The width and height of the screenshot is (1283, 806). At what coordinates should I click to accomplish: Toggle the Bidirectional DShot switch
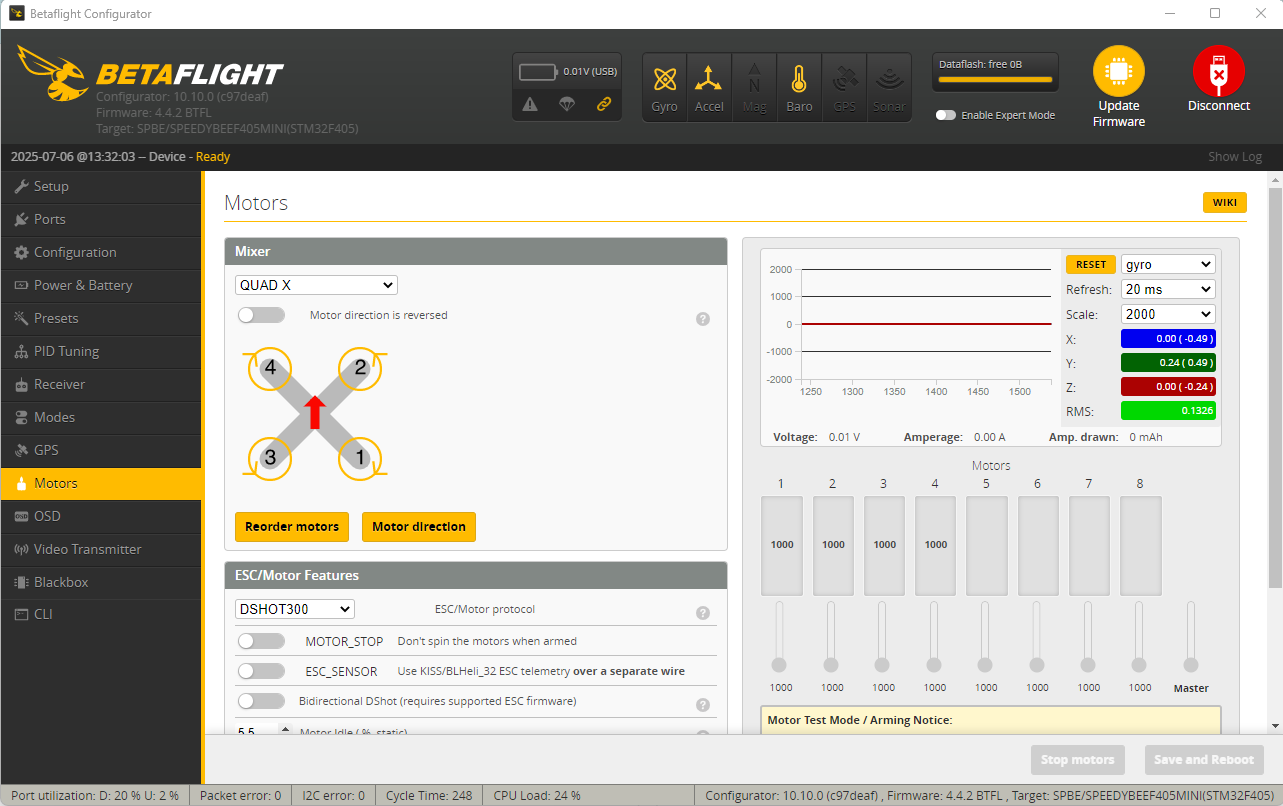point(261,701)
